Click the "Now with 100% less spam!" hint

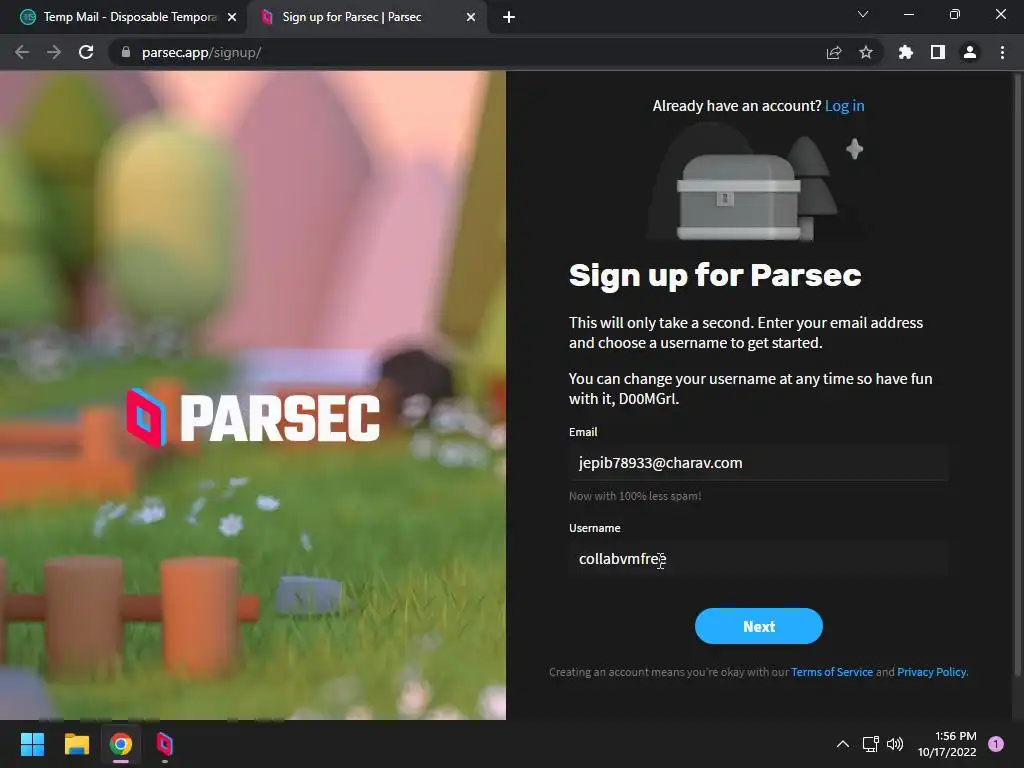pyautogui.click(x=635, y=496)
